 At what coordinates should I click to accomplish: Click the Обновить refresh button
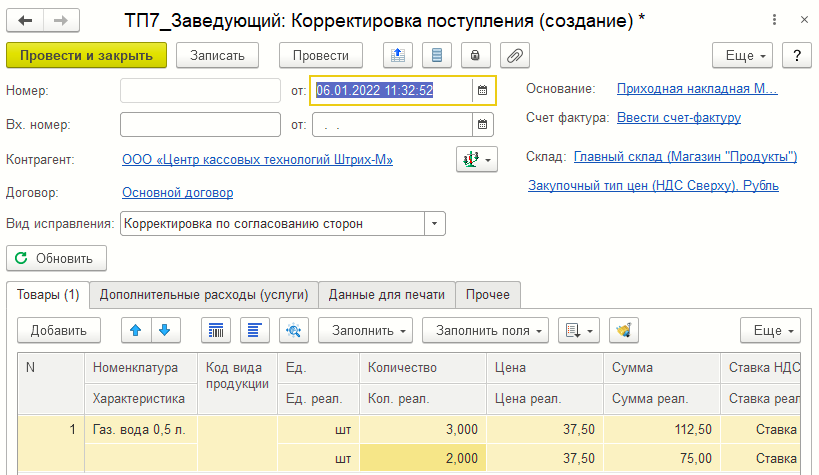pos(56,258)
